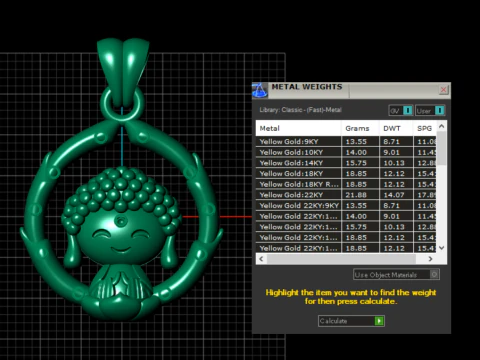The height and width of the screenshot is (360, 480).
Task: Select the Yellow Gold:9KY row
Action: tap(346, 142)
